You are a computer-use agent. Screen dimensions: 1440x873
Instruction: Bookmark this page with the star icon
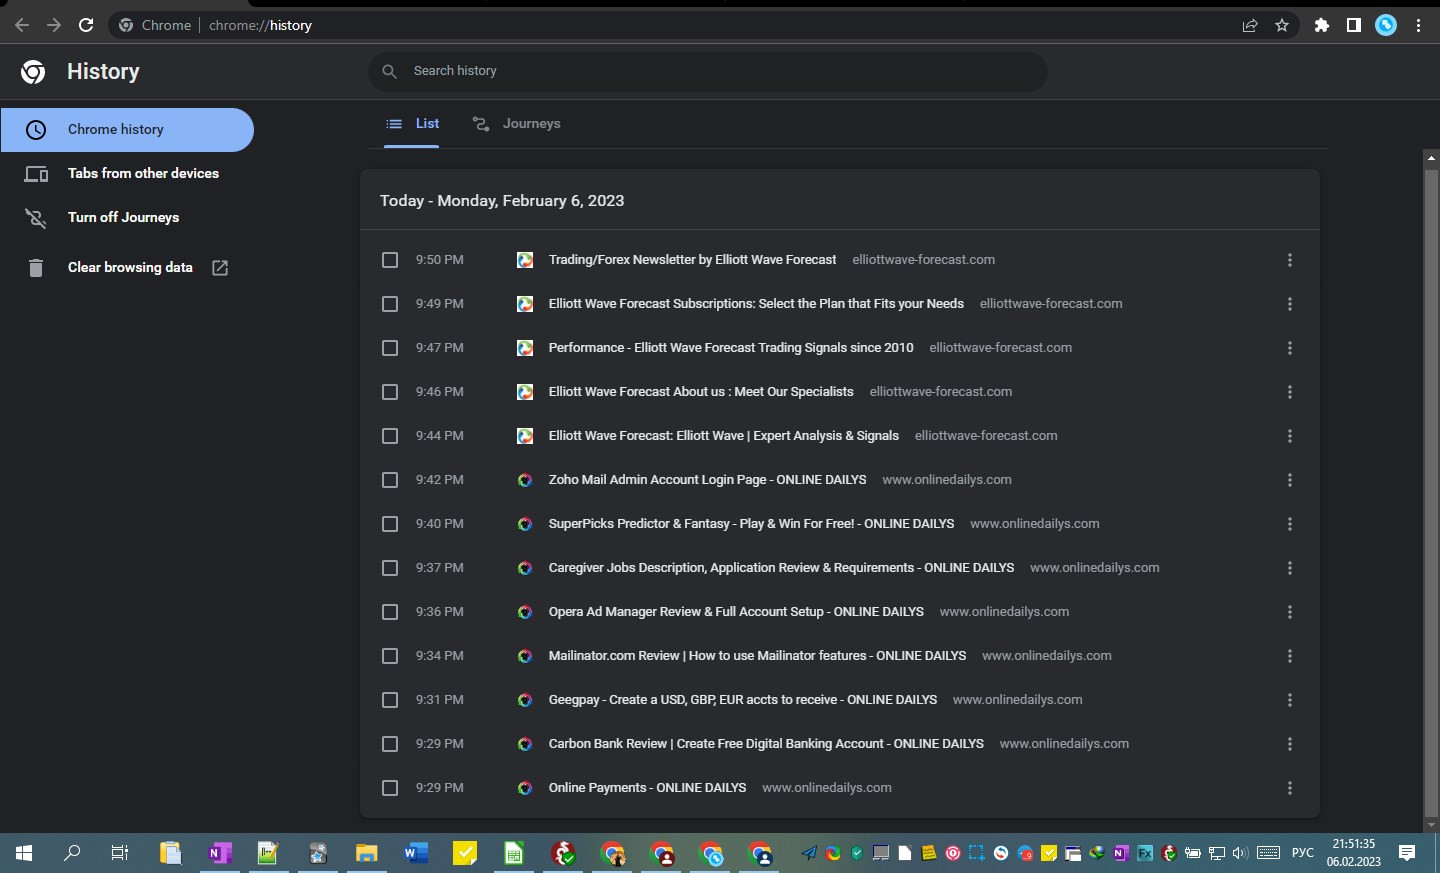tap(1282, 25)
